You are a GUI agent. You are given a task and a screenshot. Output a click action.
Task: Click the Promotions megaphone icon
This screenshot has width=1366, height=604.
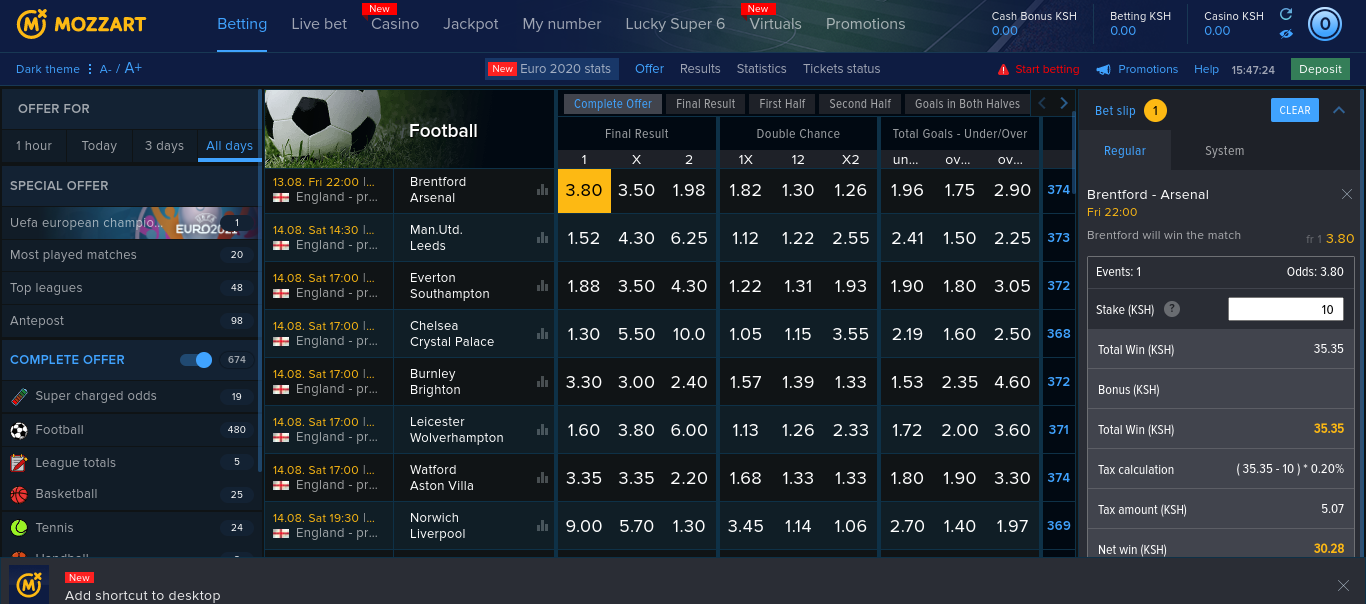[x=1103, y=70]
